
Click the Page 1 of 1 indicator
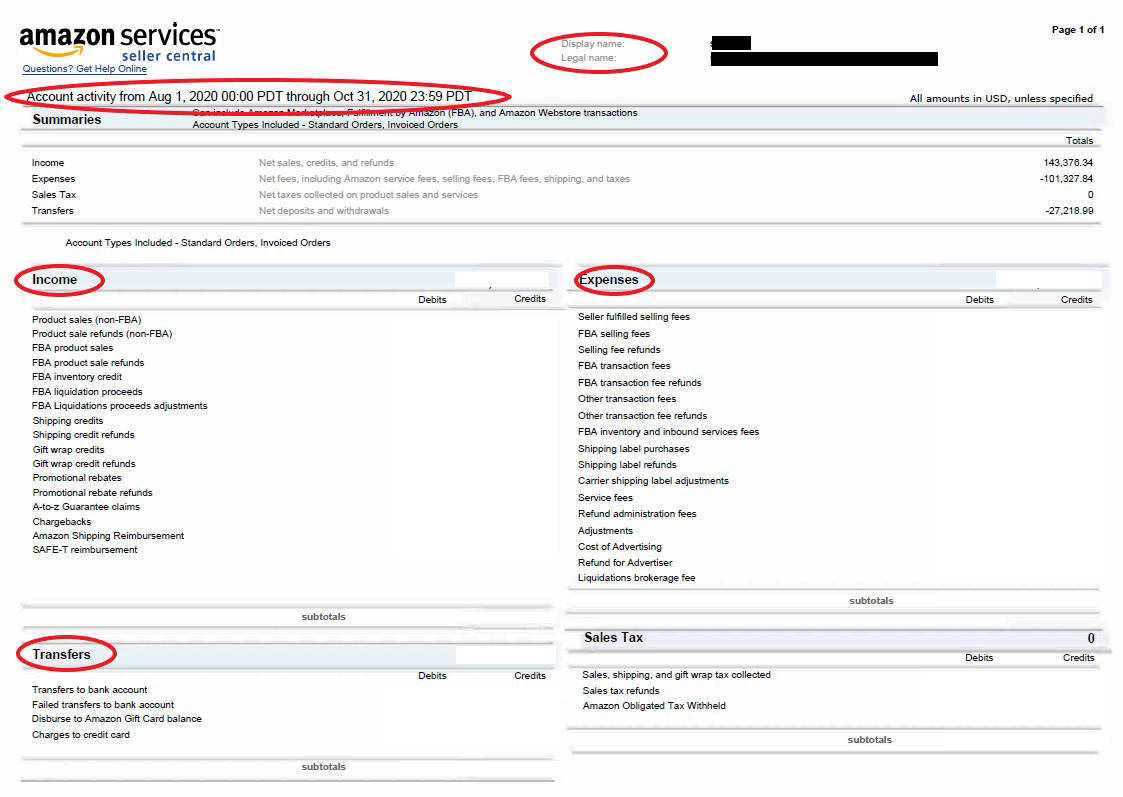1078,29
